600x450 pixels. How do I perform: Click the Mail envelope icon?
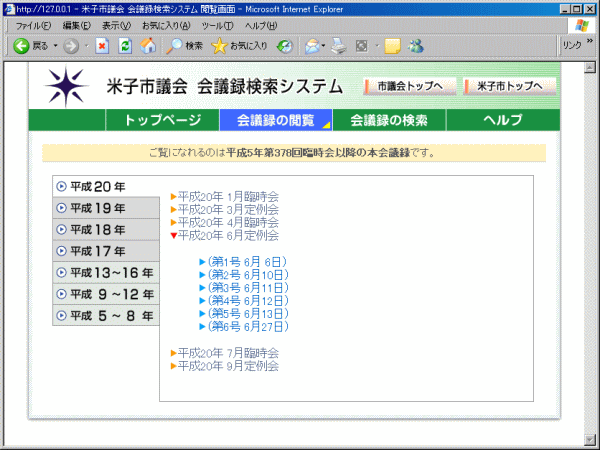click(312, 46)
